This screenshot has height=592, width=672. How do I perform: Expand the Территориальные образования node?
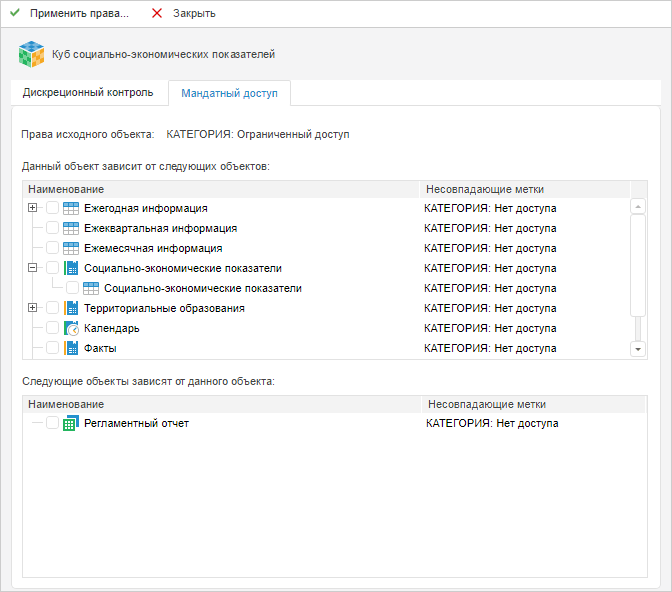click(x=33, y=308)
